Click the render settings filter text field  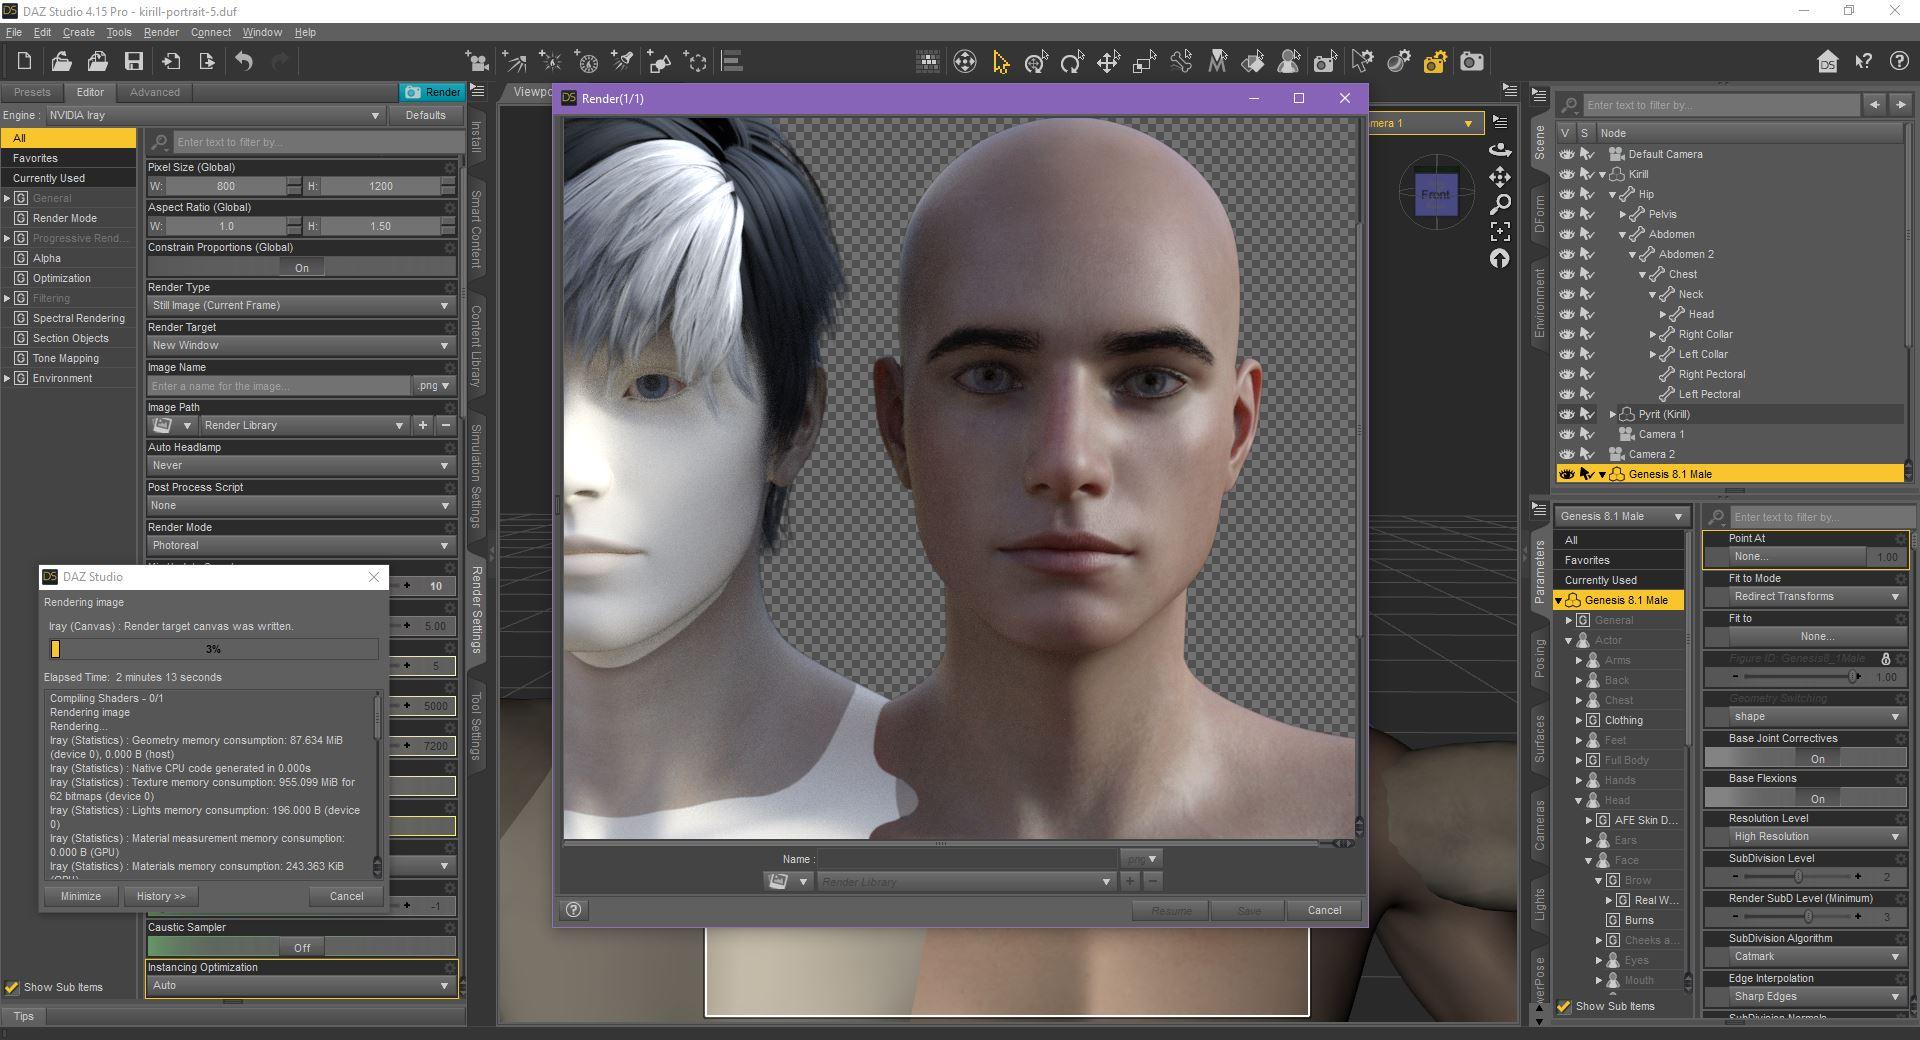coord(310,142)
